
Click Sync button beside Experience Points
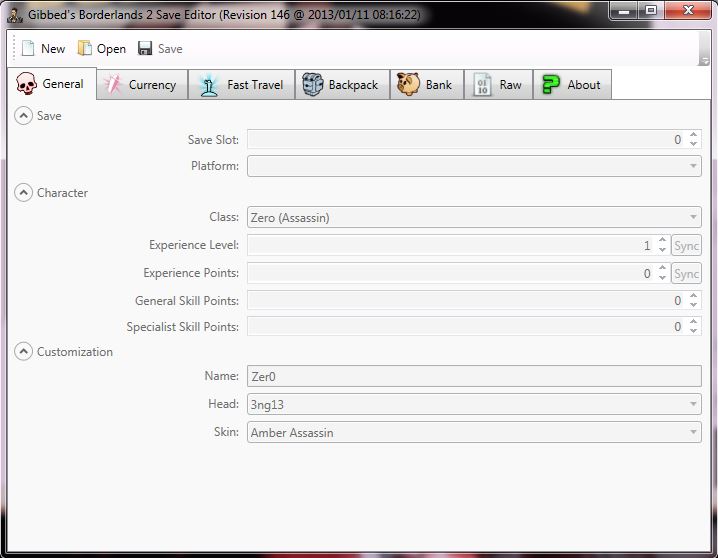click(x=686, y=273)
